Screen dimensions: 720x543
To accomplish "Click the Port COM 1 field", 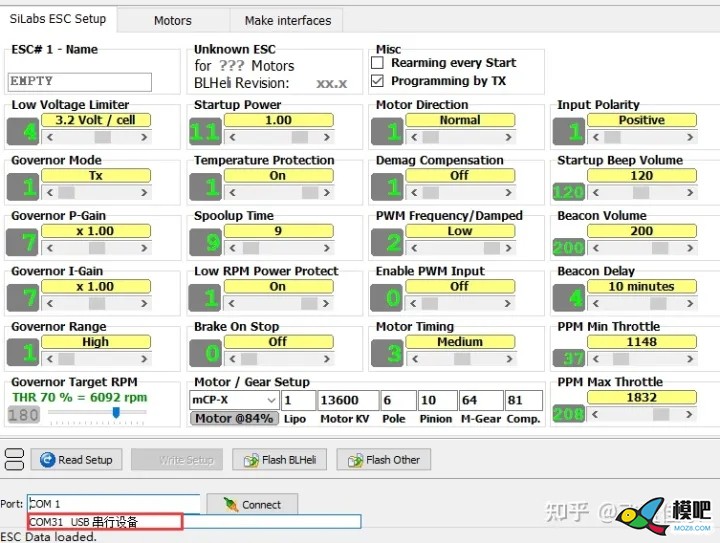I will tap(113, 504).
